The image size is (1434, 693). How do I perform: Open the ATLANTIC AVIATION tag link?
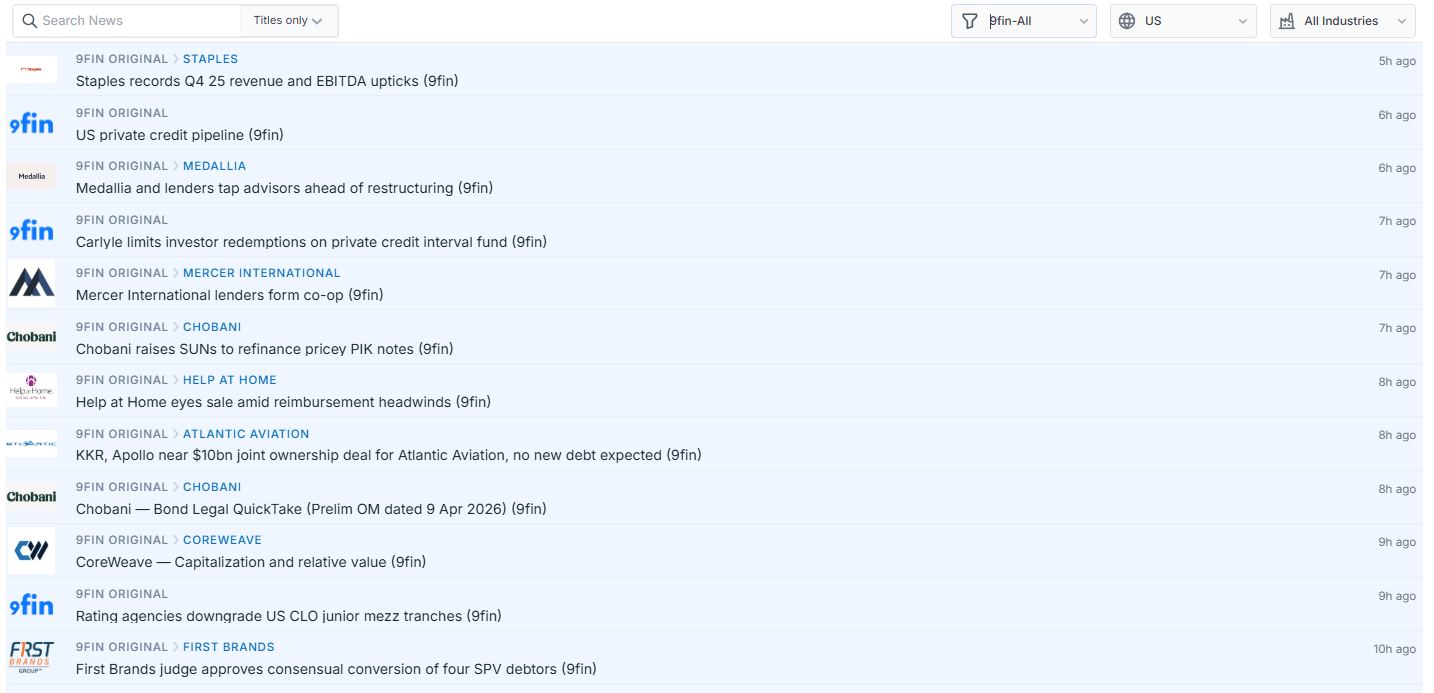[246, 434]
